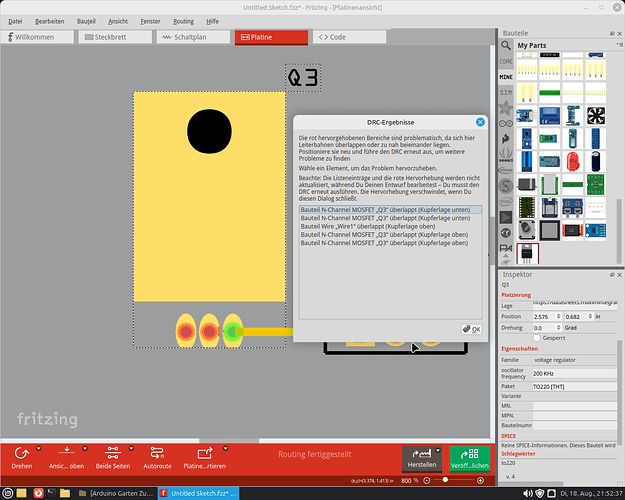The image size is (625, 500).
Task: Open the Arduino infinity-logo parts bin
Action: coord(506,124)
